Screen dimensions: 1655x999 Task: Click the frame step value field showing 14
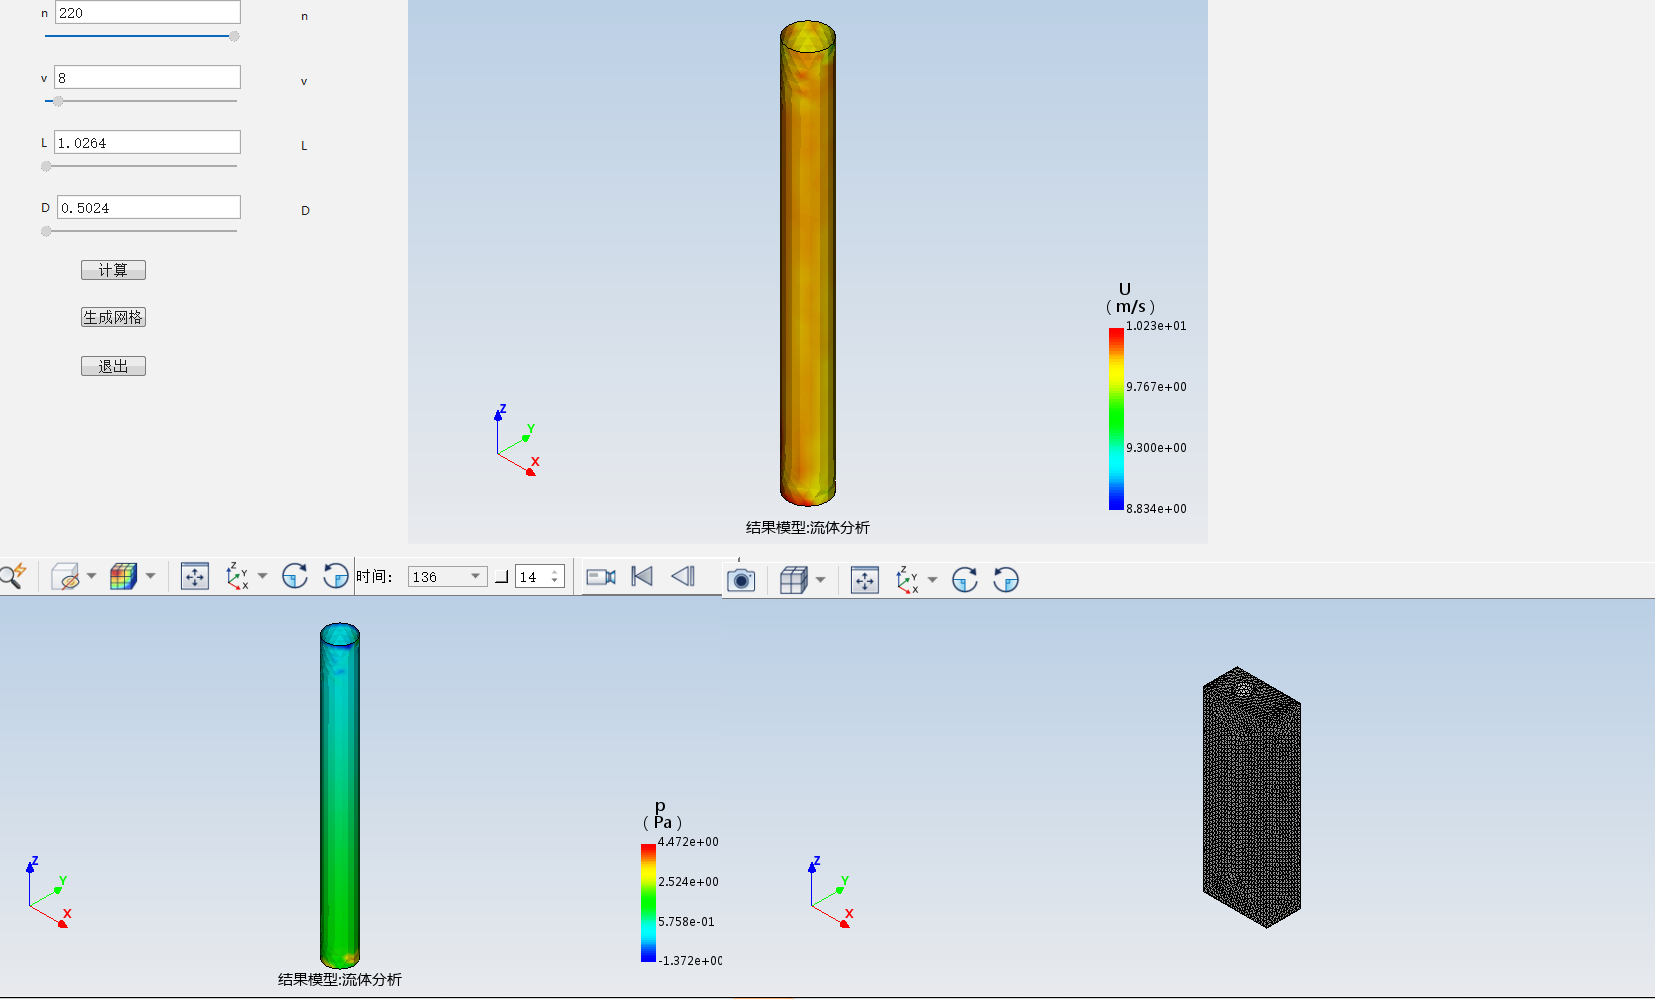531,577
